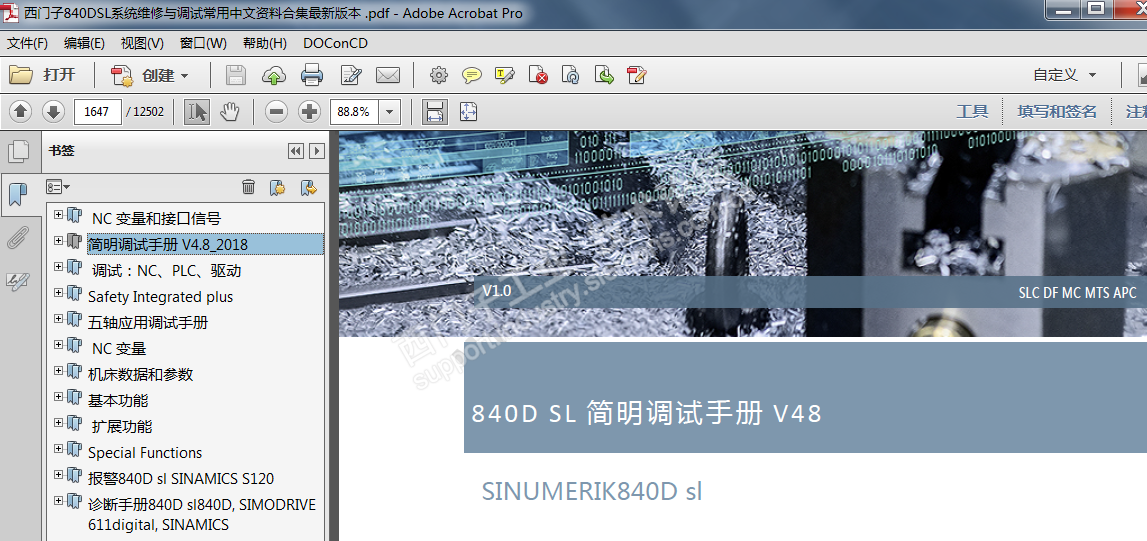The height and width of the screenshot is (541, 1147).
Task: Activate the Select text cursor tool
Action: pyautogui.click(x=198, y=112)
